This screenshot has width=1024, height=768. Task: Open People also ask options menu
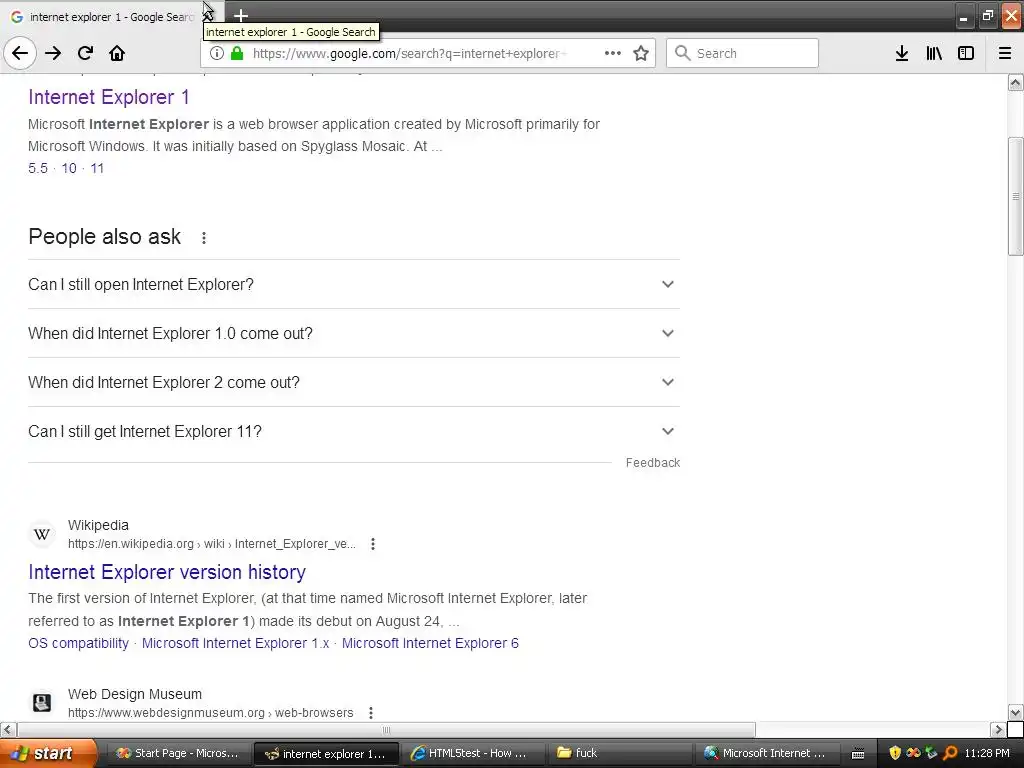[x=204, y=238]
